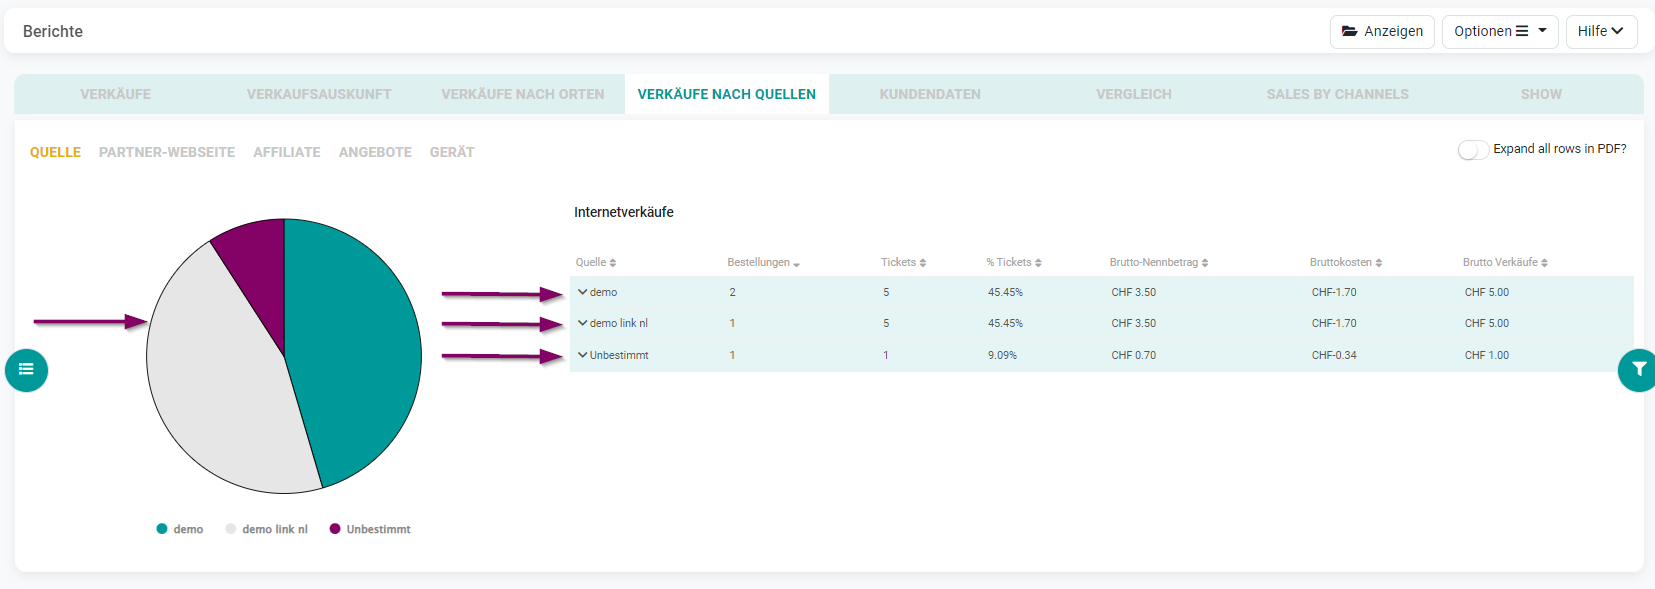Open the list menu floating icon
The height and width of the screenshot is (589, 1655).
[x=26, y=370]
